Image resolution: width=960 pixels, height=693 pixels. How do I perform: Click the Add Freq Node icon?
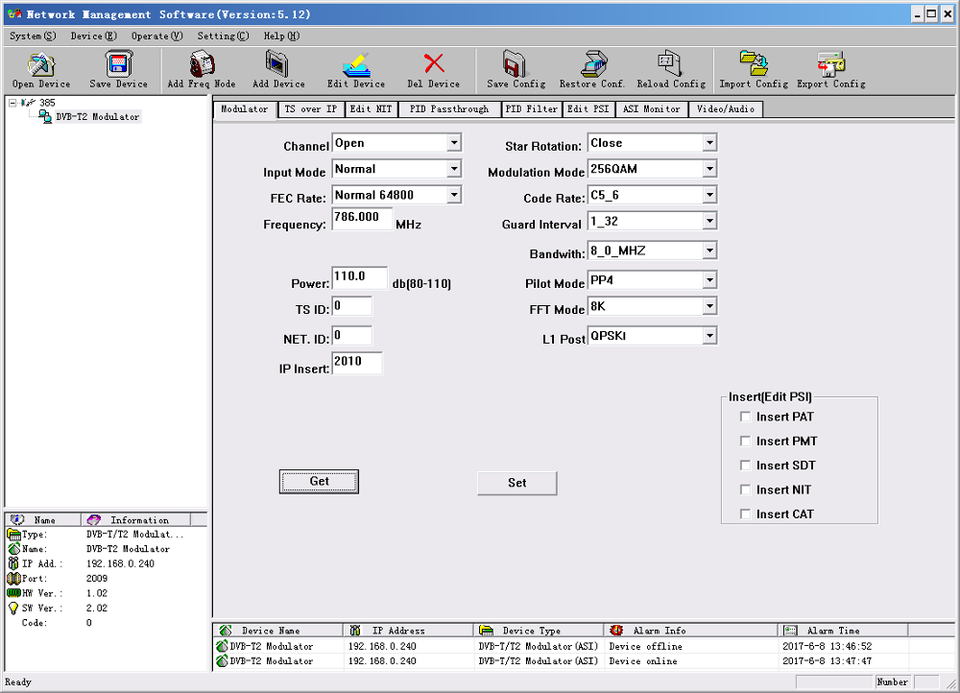[201, 66]
